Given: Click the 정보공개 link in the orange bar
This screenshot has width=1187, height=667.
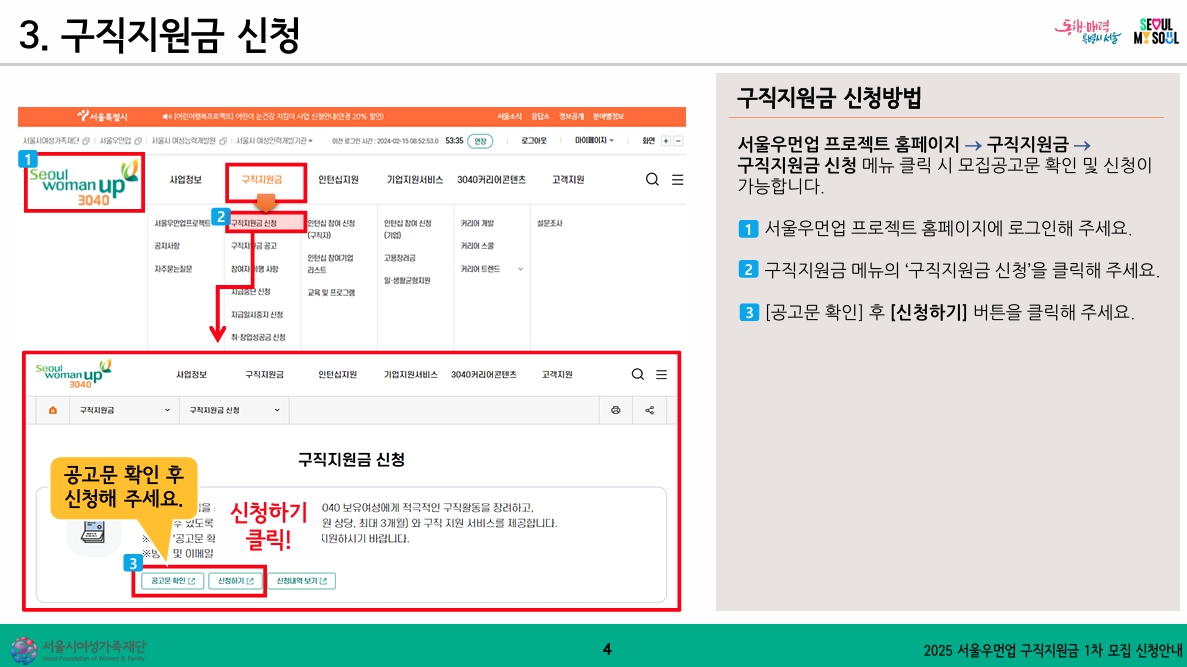Looking at the screenshot, I should tap(572, 117).
